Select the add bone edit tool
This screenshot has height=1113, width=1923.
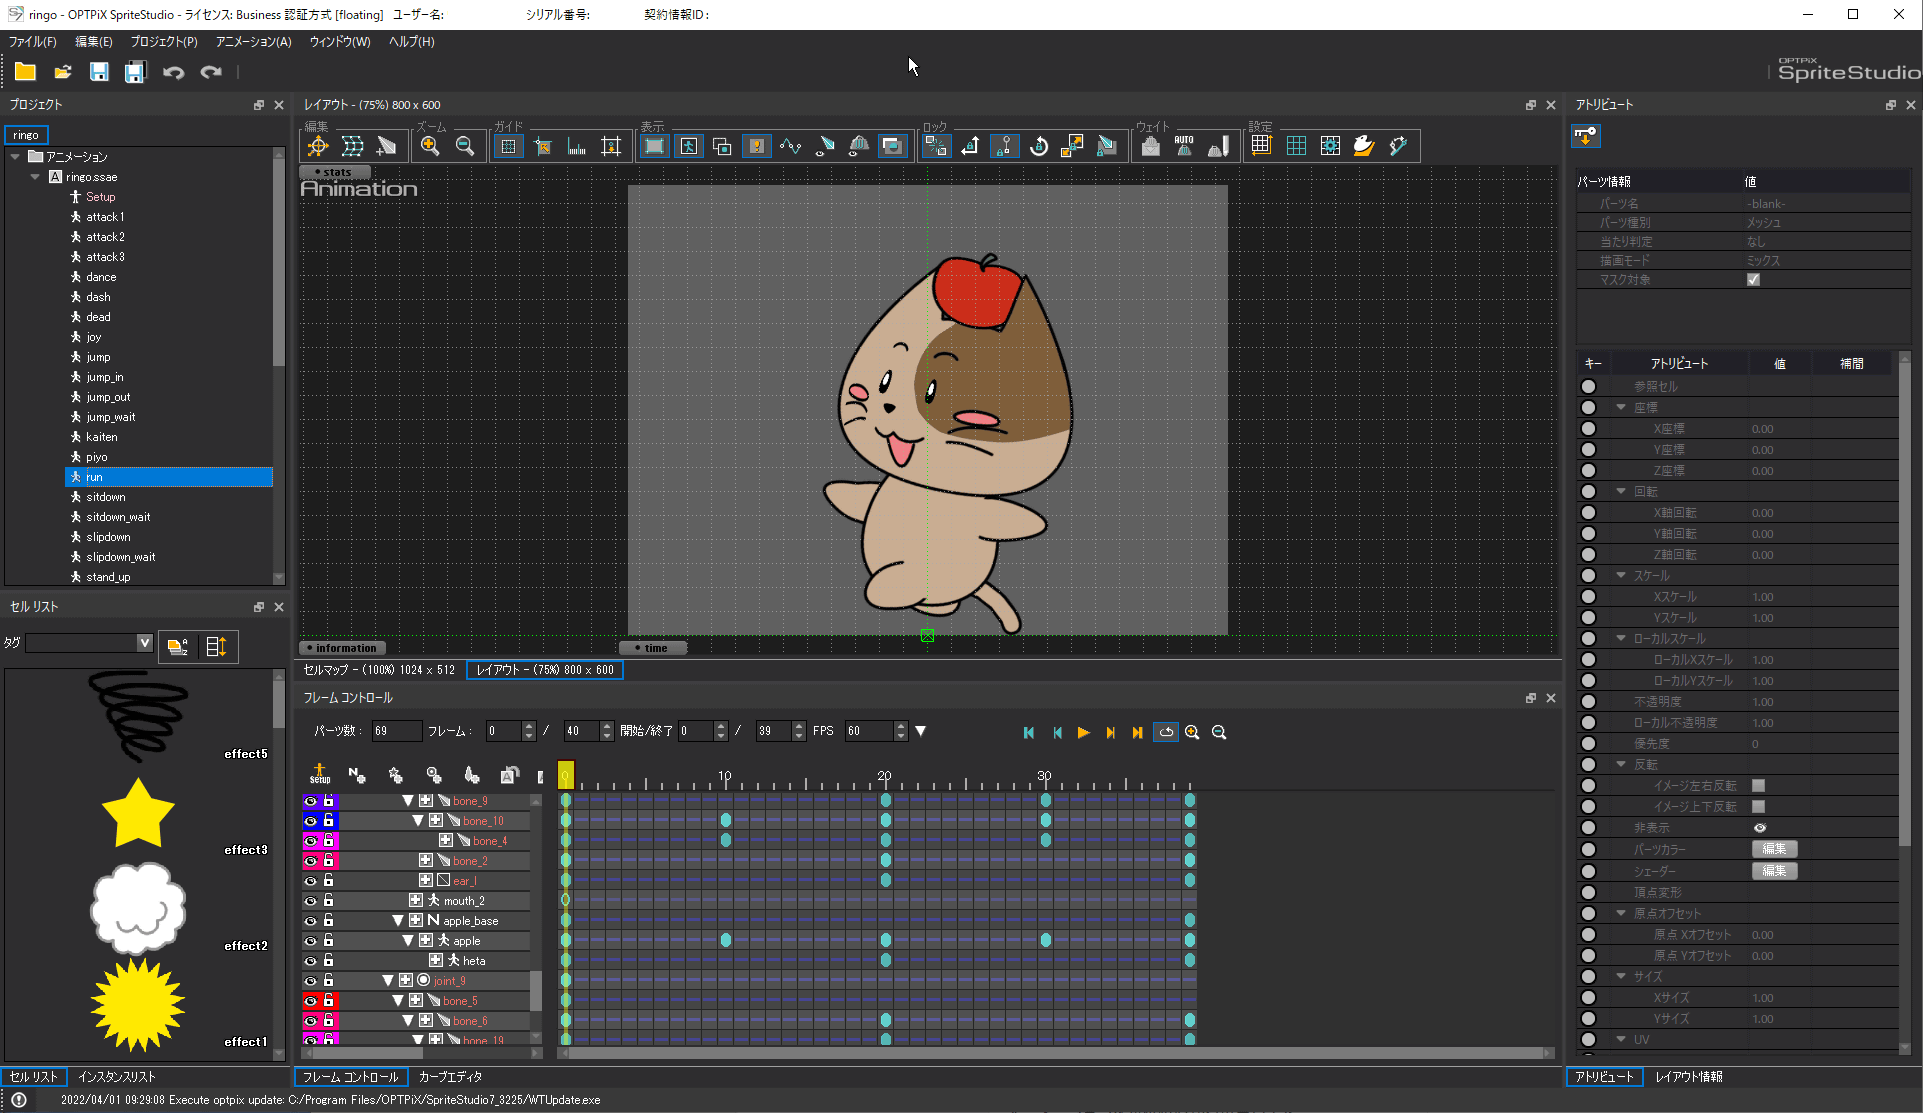(x=386, y=146)
